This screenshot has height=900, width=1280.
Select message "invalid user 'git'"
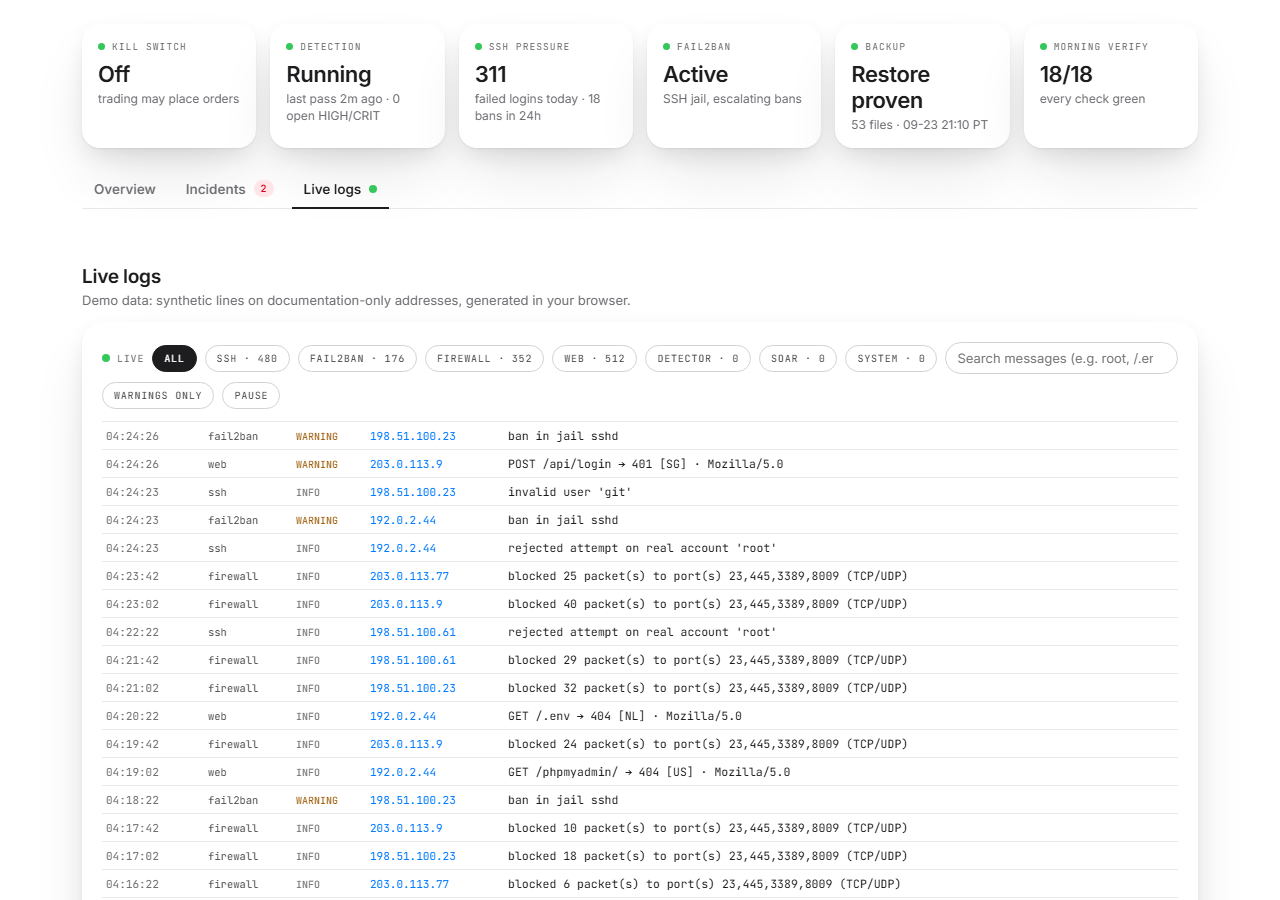pos(570,492)
